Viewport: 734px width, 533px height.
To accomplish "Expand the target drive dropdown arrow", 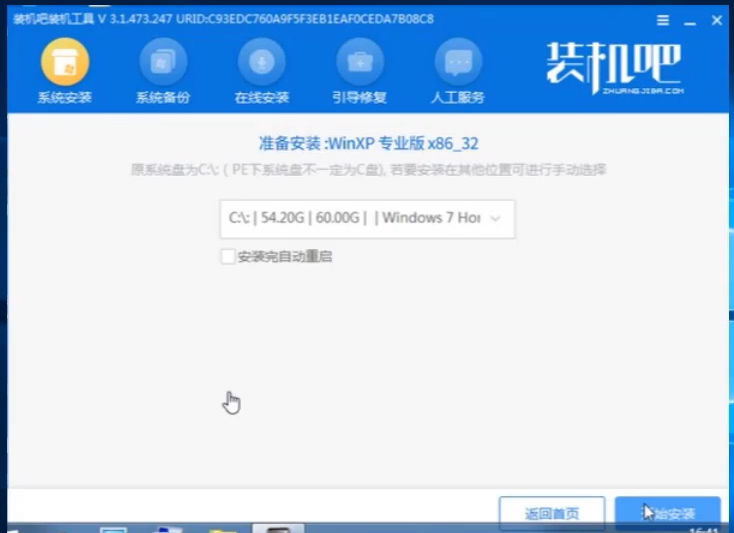I will pos(496,218).
